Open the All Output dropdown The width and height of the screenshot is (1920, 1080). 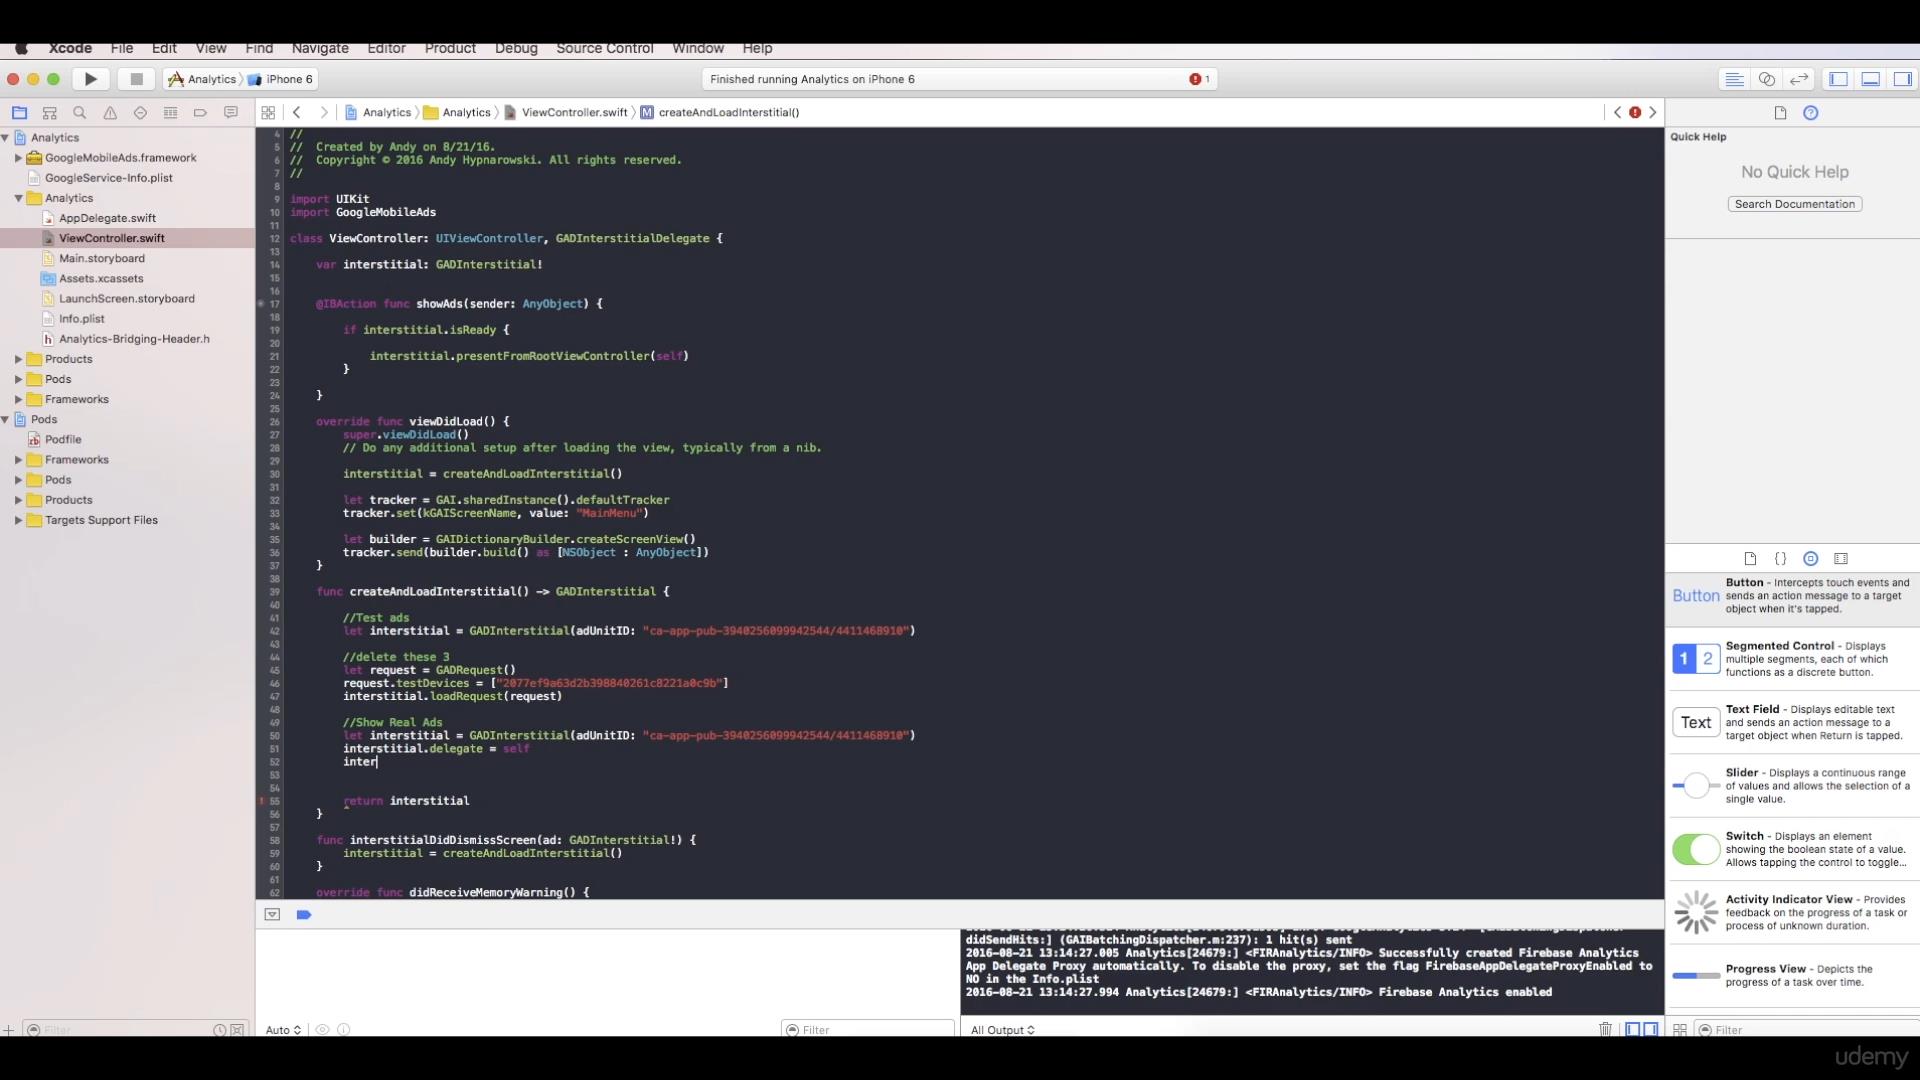1003,1030
